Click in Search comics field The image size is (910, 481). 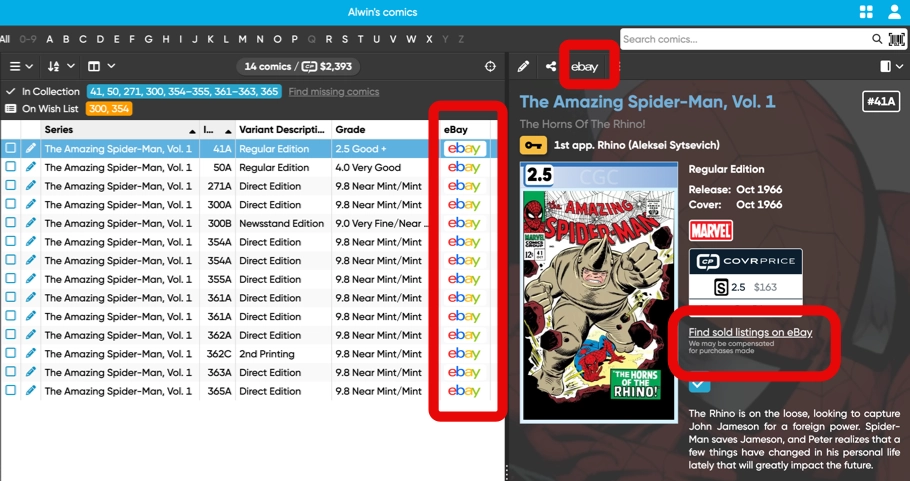[746, 39]
